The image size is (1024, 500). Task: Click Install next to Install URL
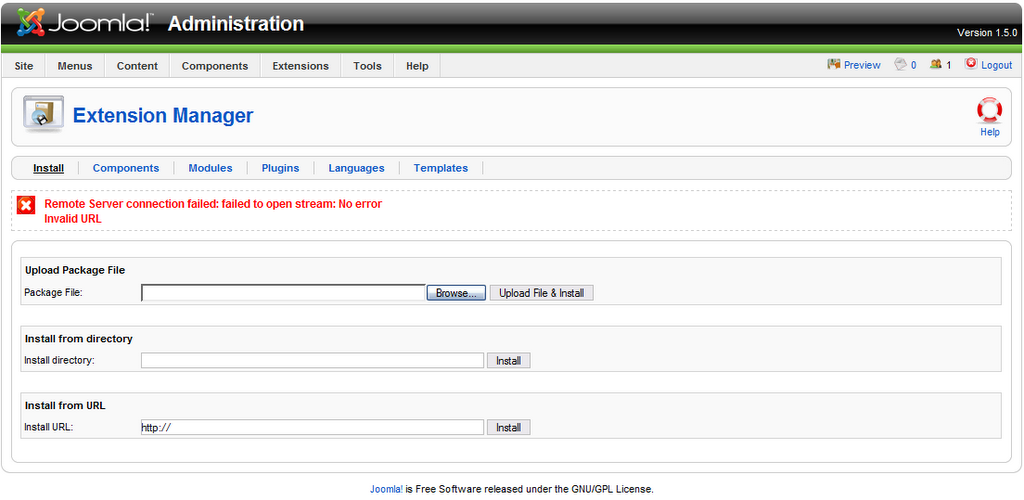click(x=508, y=428)
